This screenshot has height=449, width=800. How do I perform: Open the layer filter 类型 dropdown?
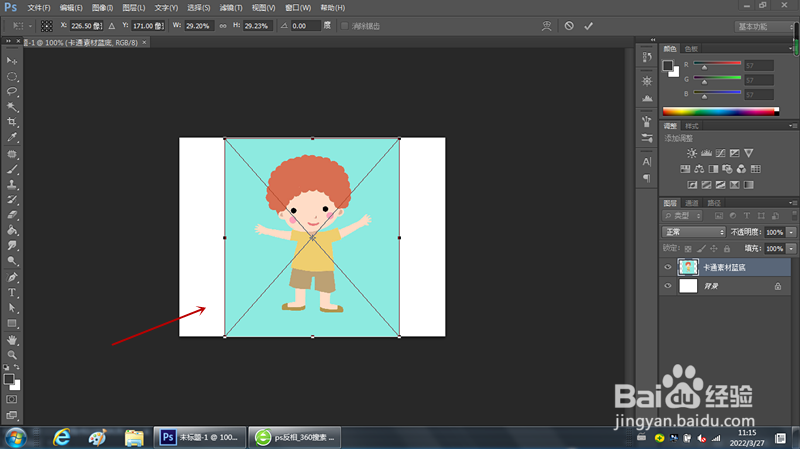click(683, 216)
